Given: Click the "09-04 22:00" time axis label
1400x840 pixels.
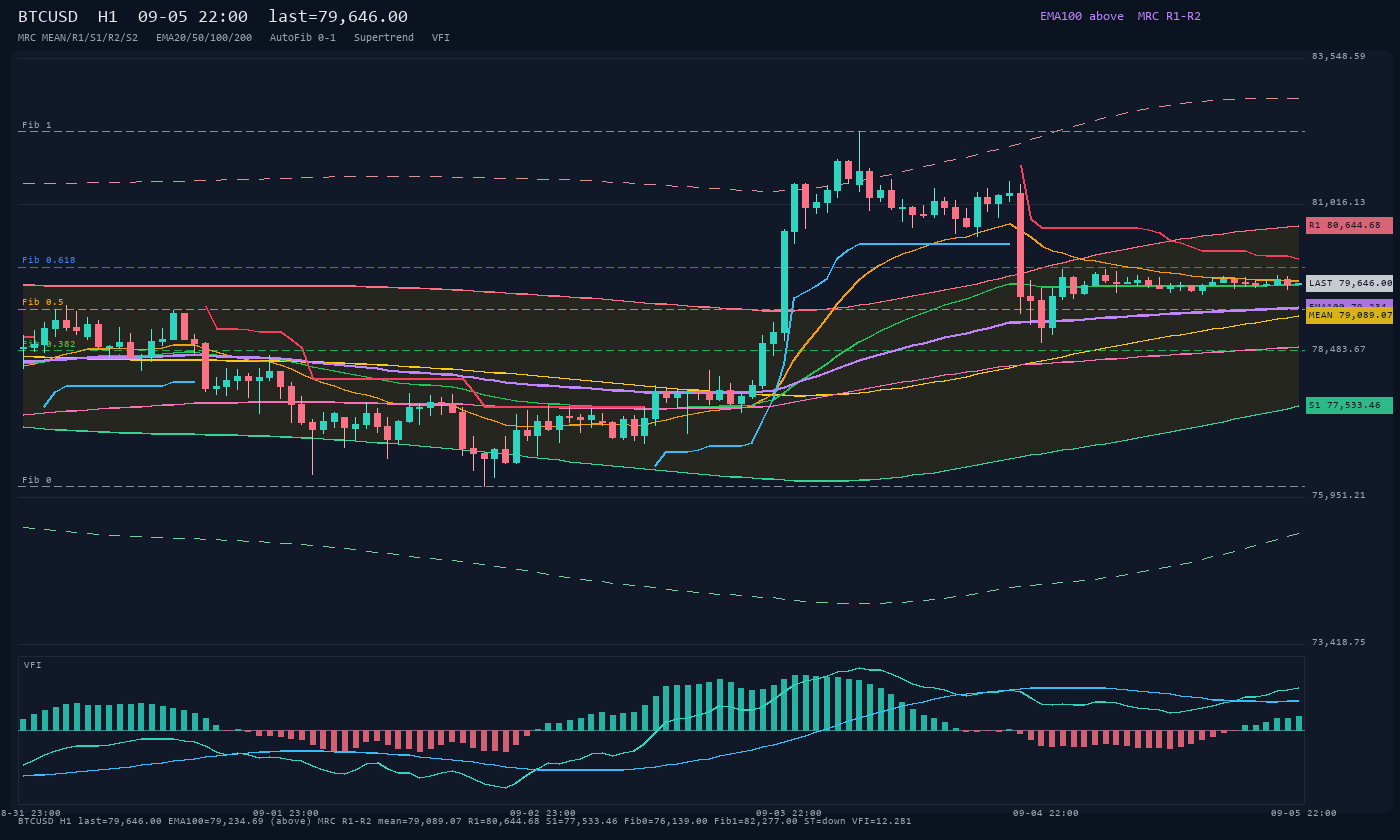Looking at the screenshot, I should click(x=1046, y=813).
